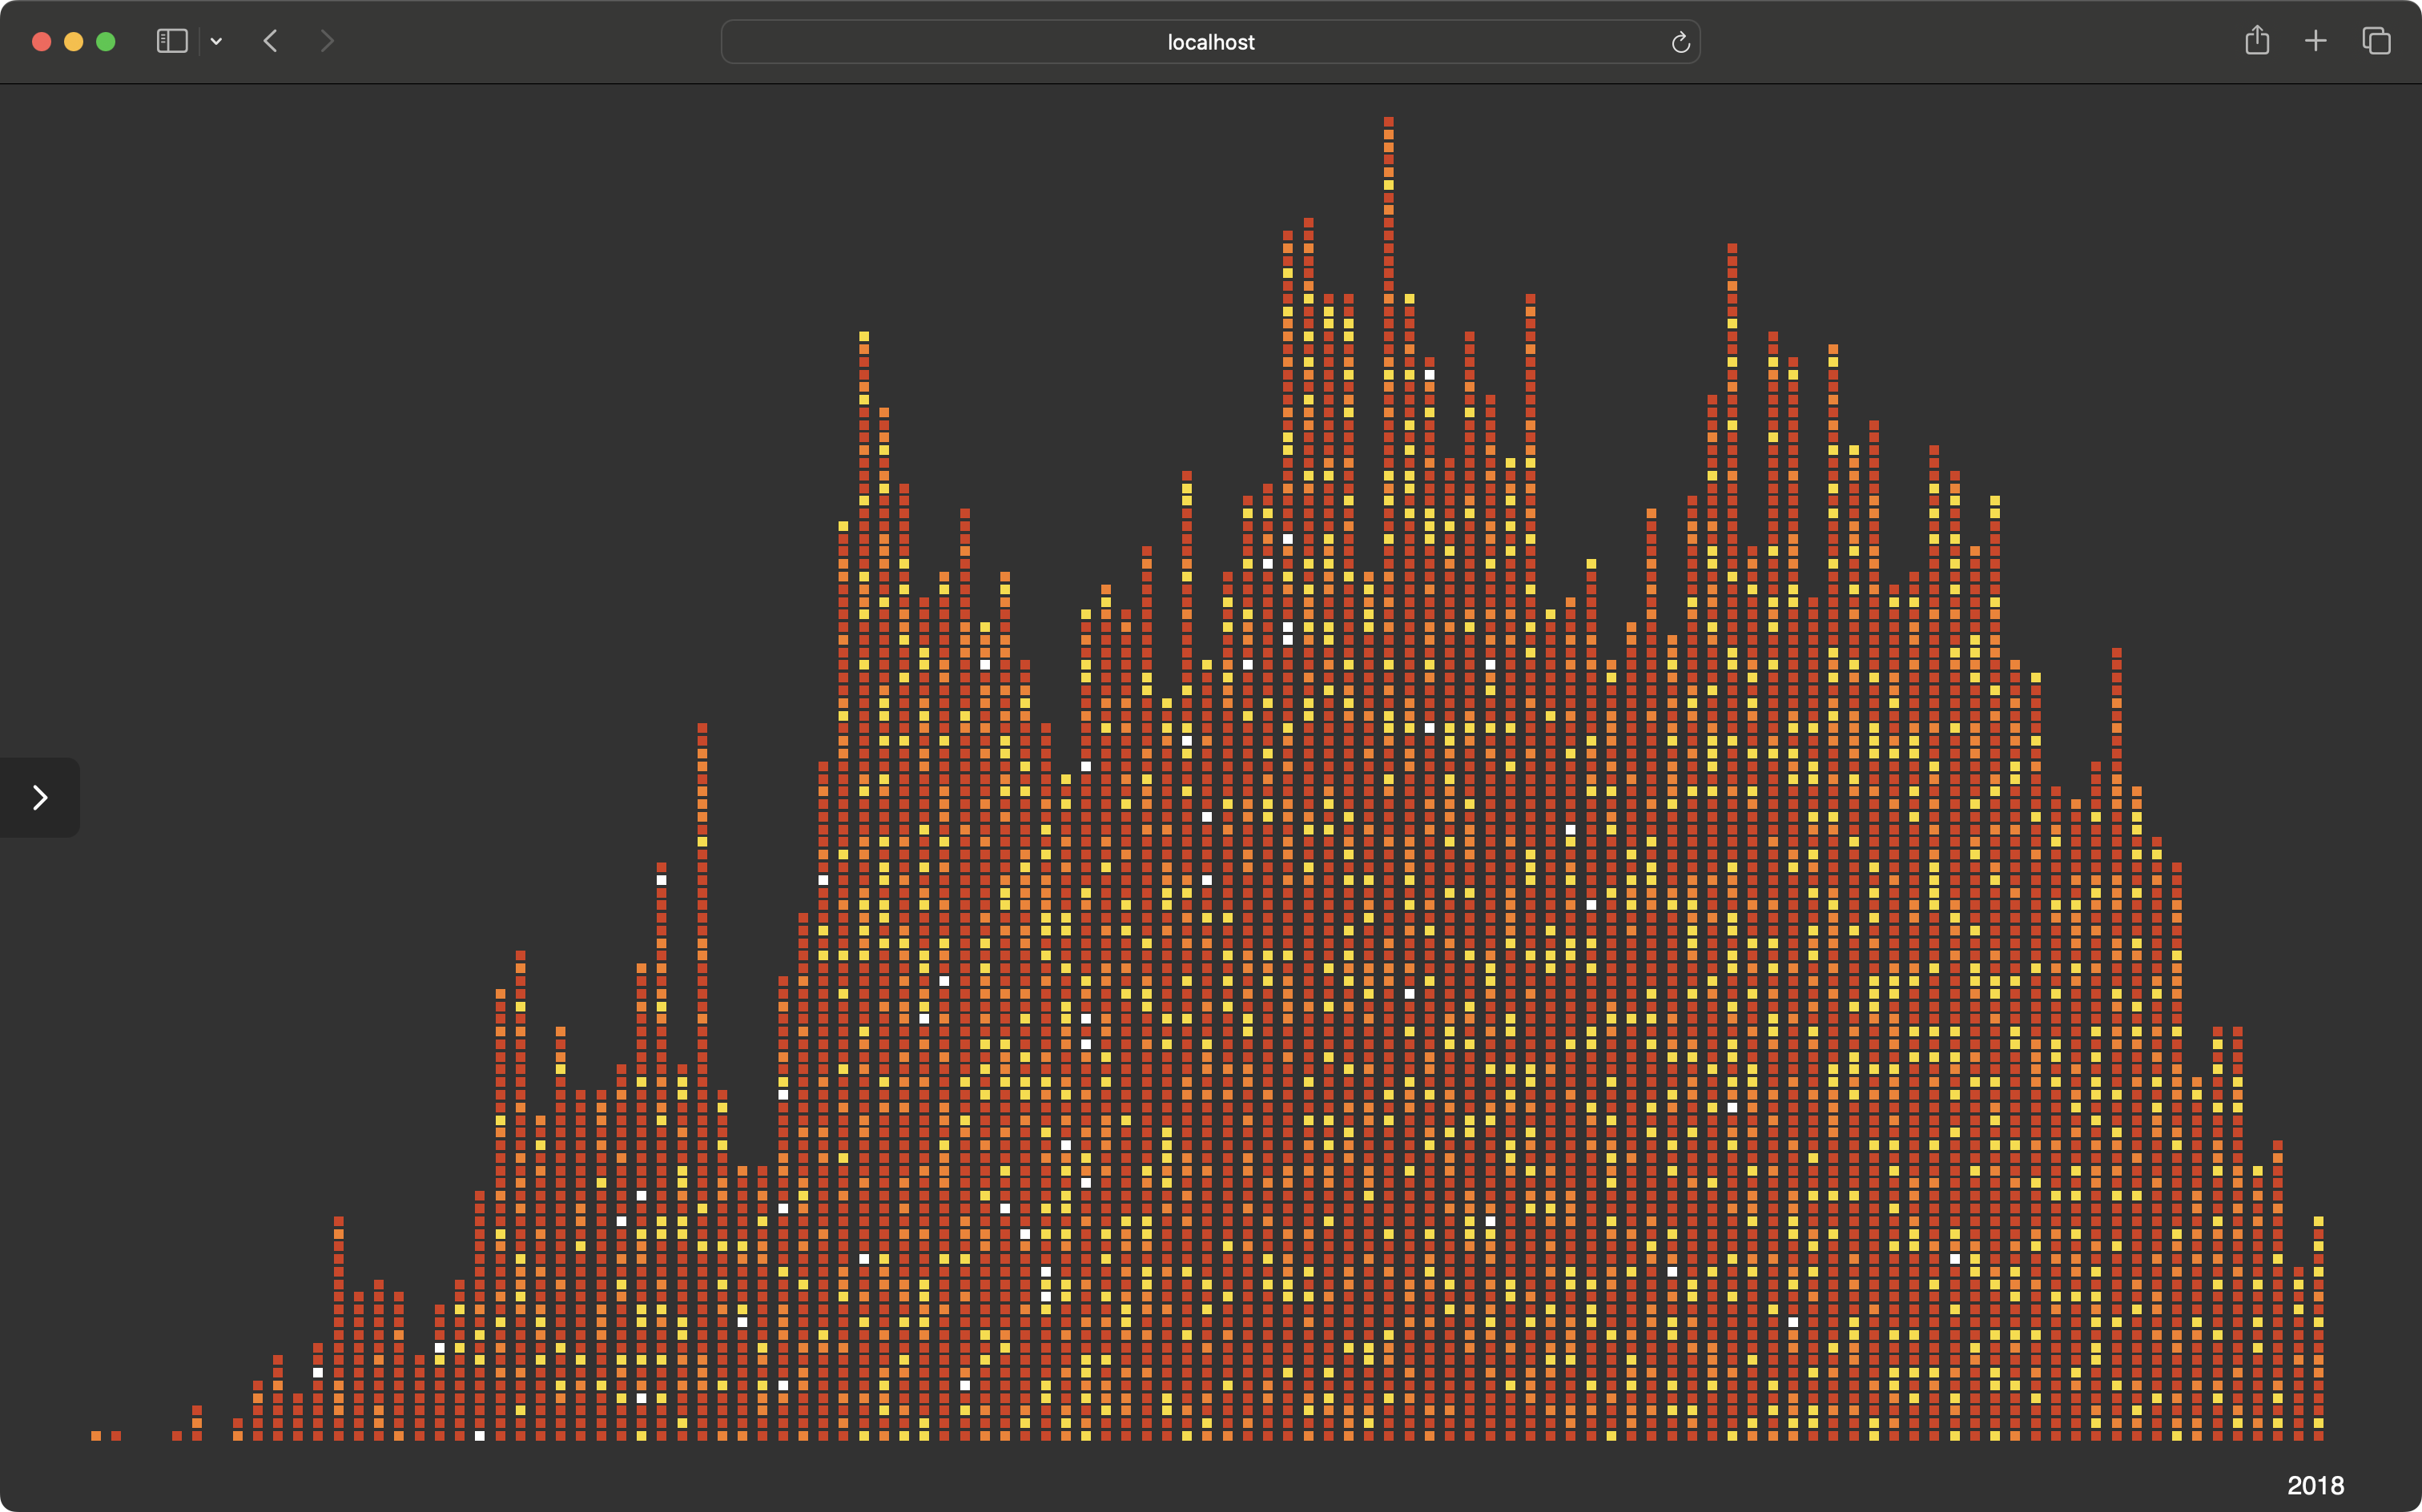This screenshot has width=2422, height=1512.
Task: Toggle the Safari sidebar icon
Action: point(172,41)
